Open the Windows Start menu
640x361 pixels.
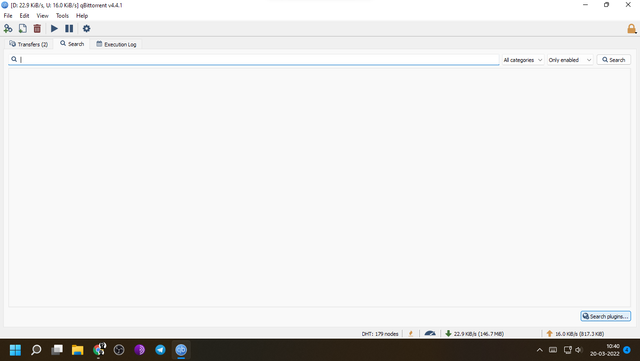click(x=15, y=350)
